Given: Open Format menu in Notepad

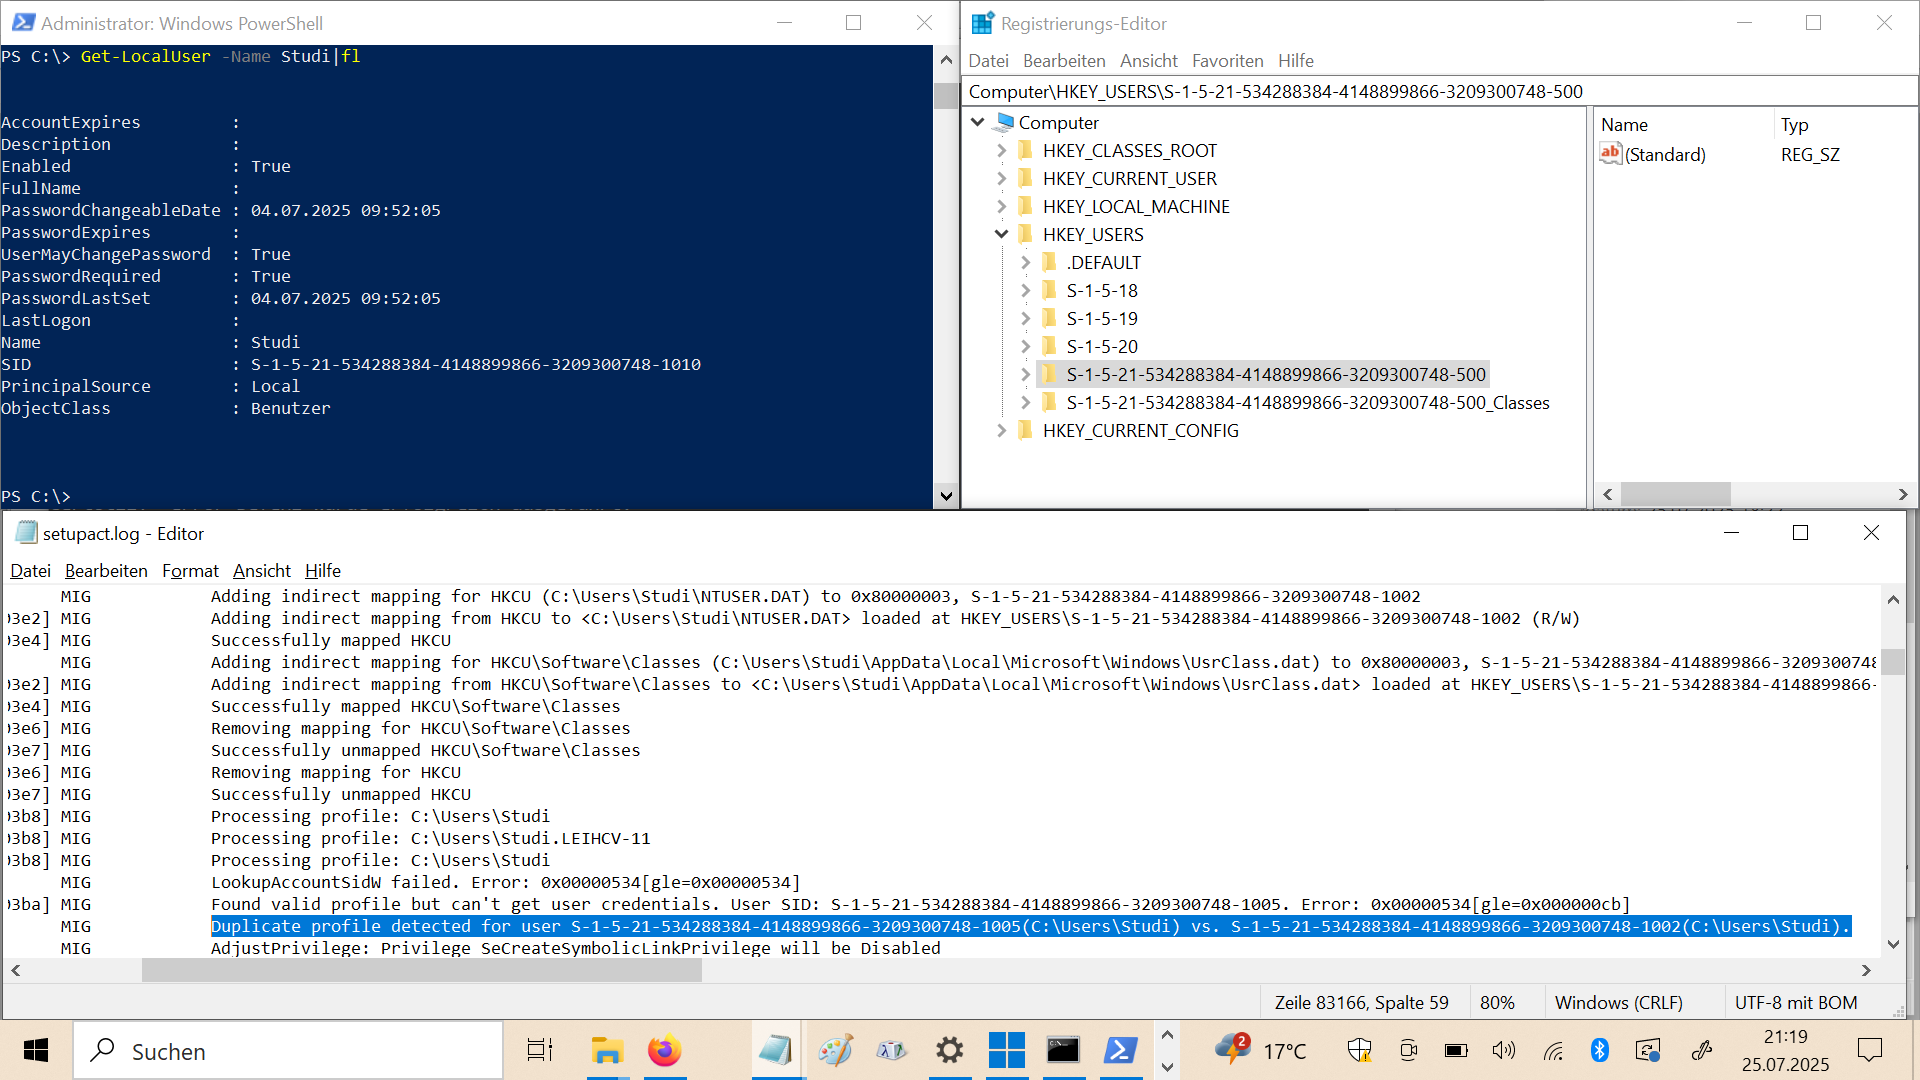Looking at the screenshot, I should coord(190,571).
